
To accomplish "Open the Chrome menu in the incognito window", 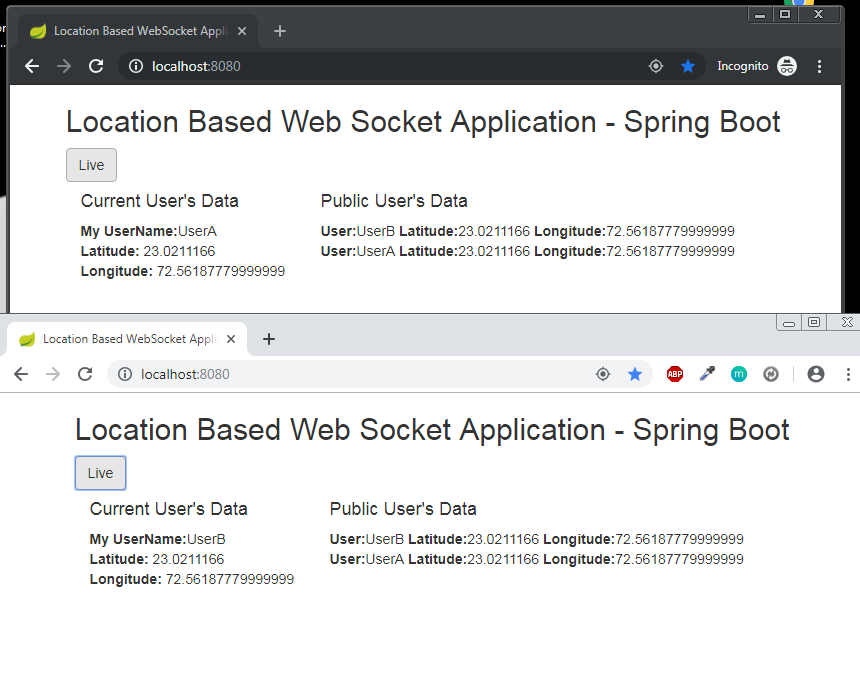I will pyautogui.click(x=819, y=66).
